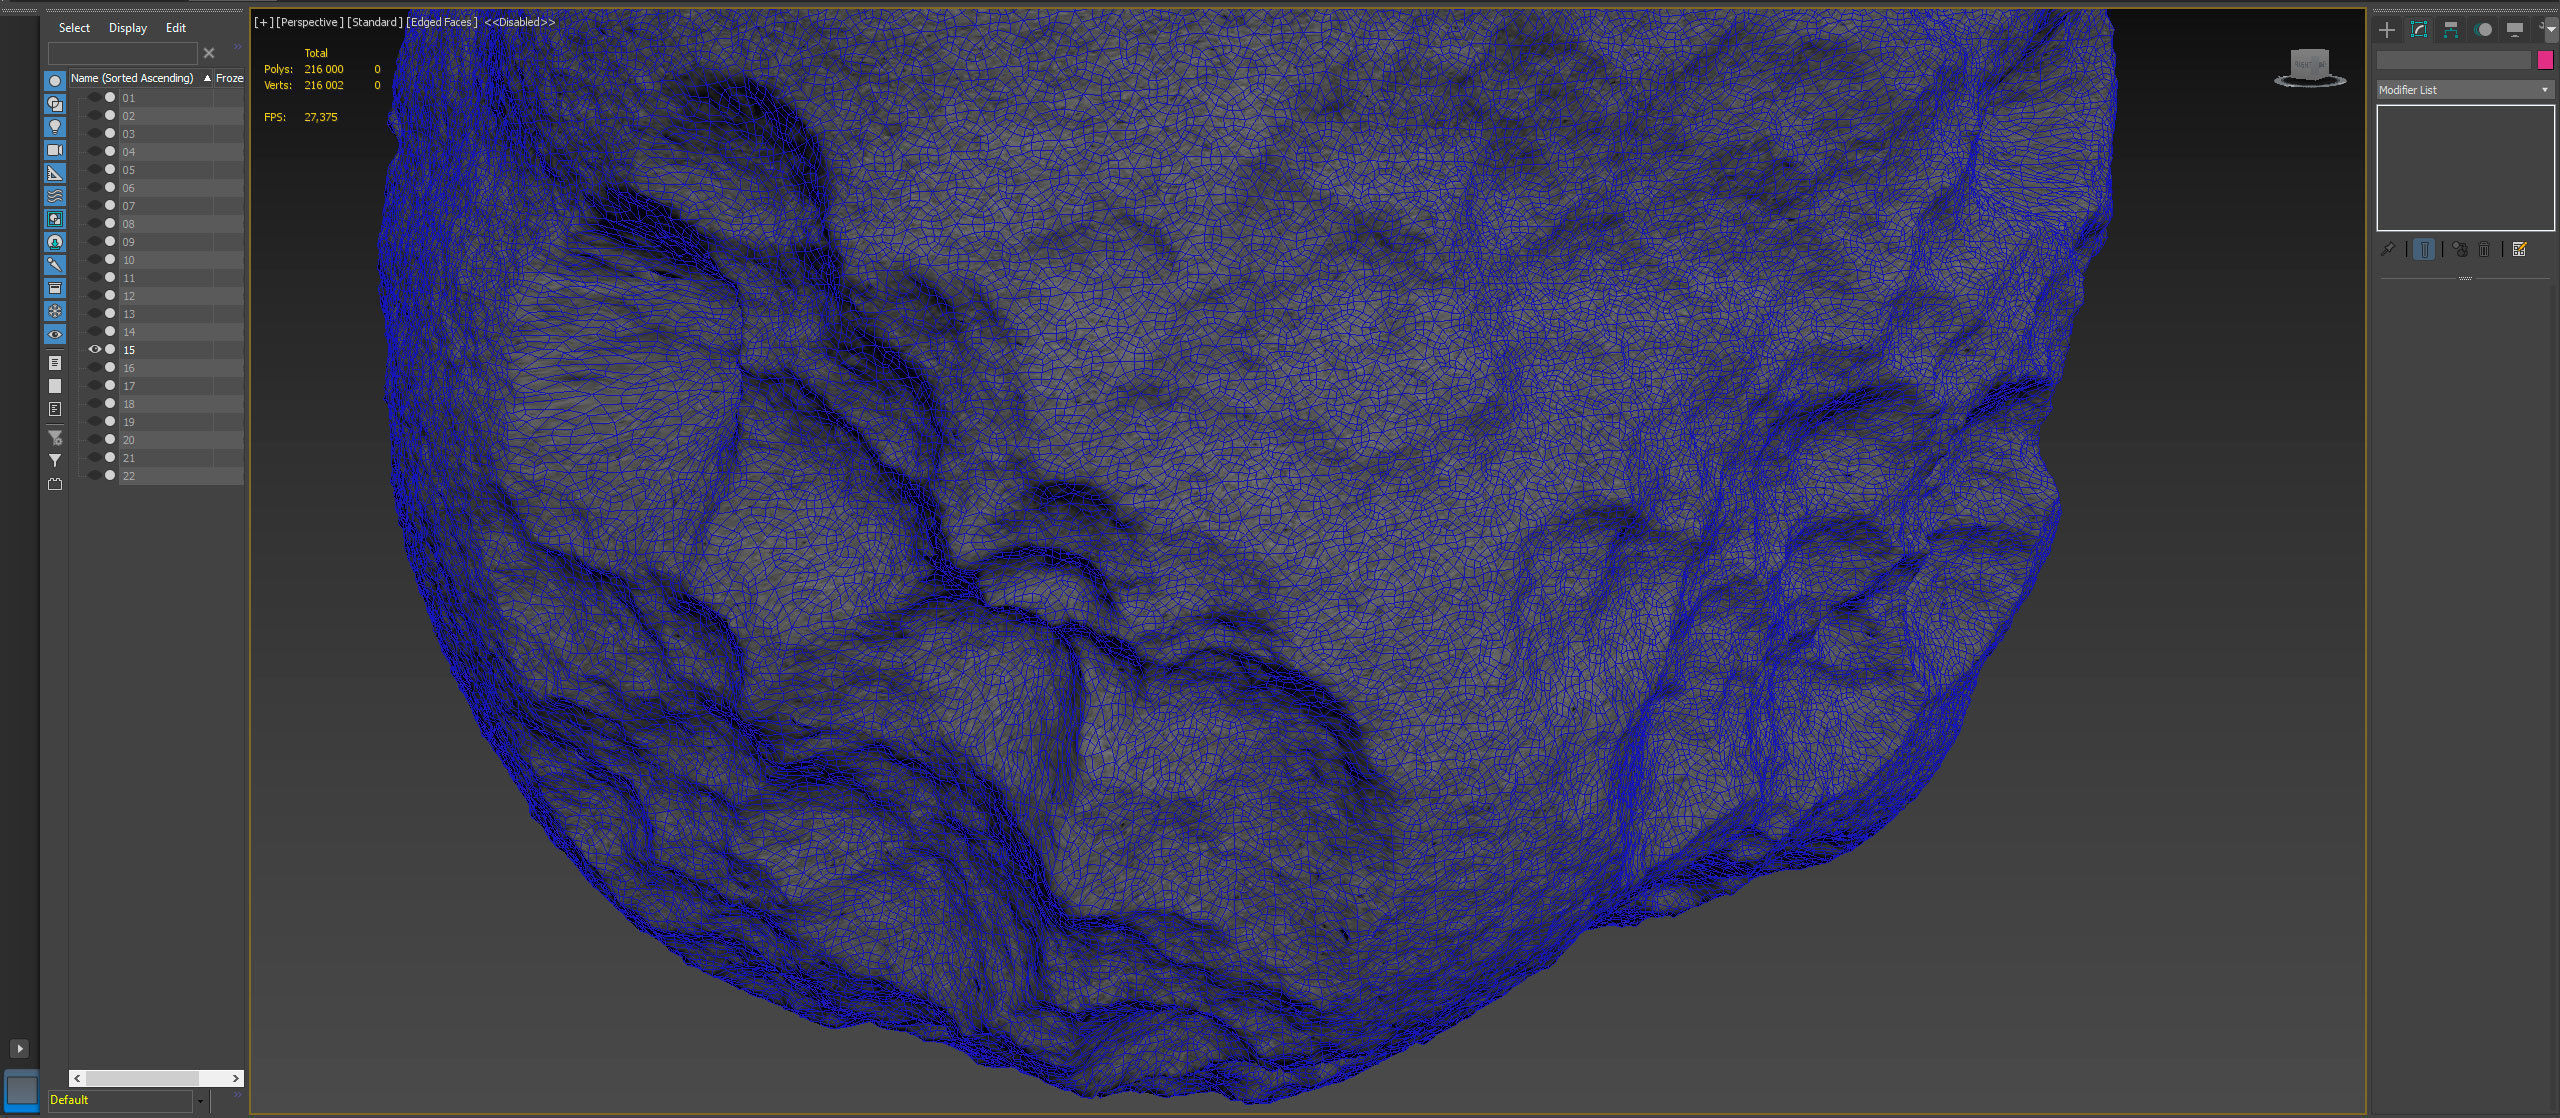
Task: Expand bottom chevron beside Default dropdown
Action: click(237, 1096)
